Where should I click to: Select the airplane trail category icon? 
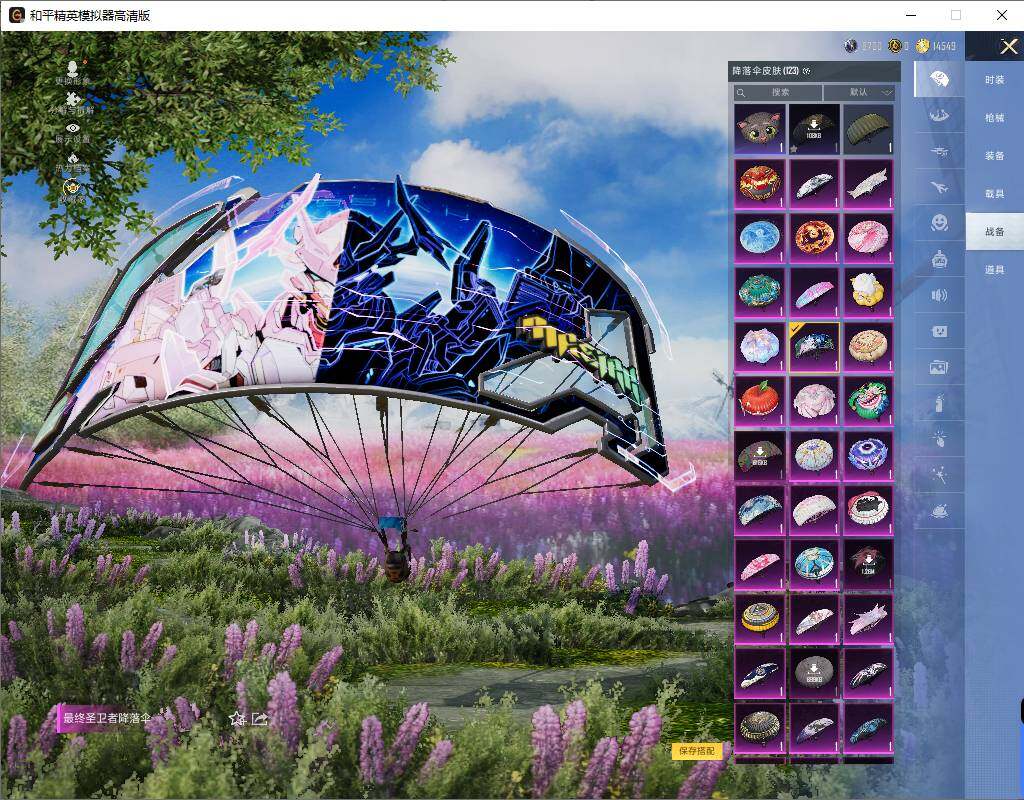click(x=939, y=187)
